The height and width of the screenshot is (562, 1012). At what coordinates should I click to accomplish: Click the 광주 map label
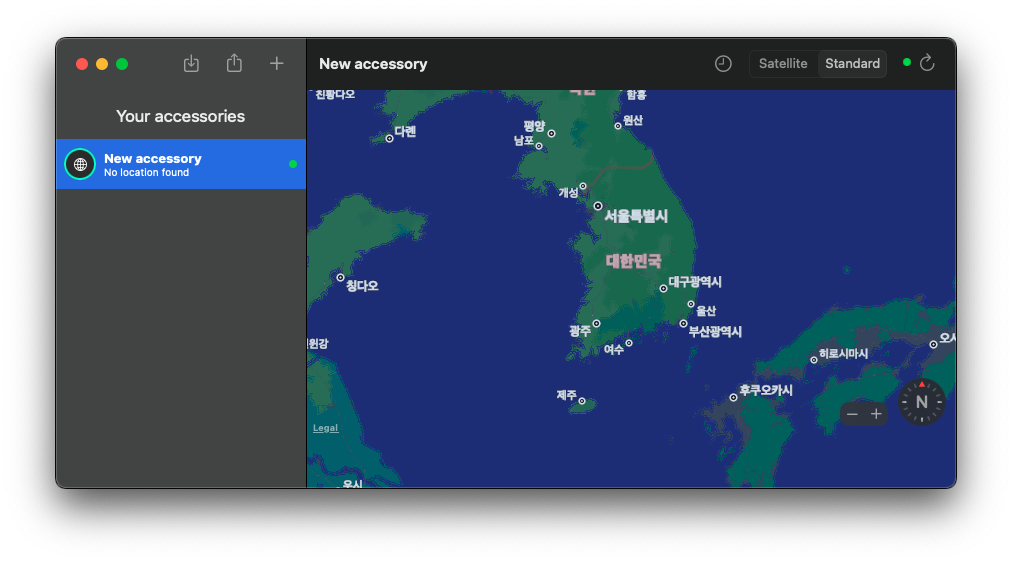[x=580, y=331]
